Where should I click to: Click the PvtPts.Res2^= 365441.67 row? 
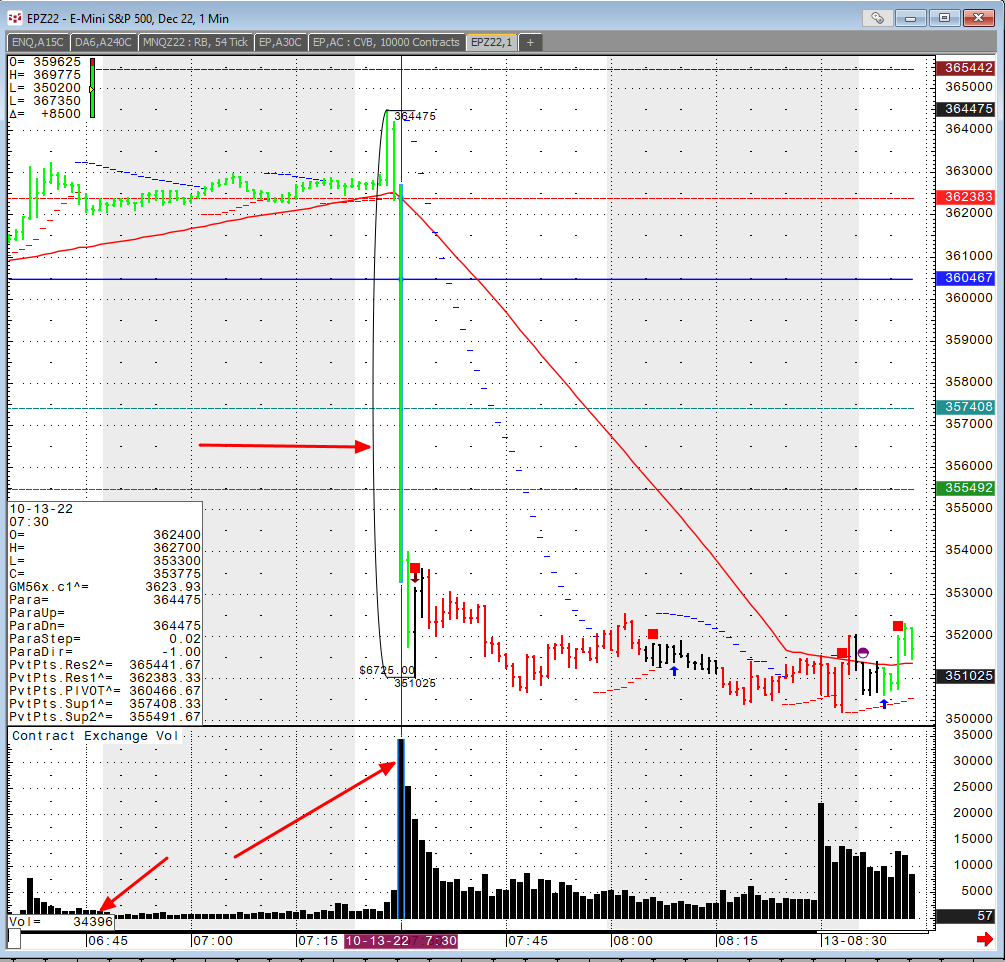point(105,665)
